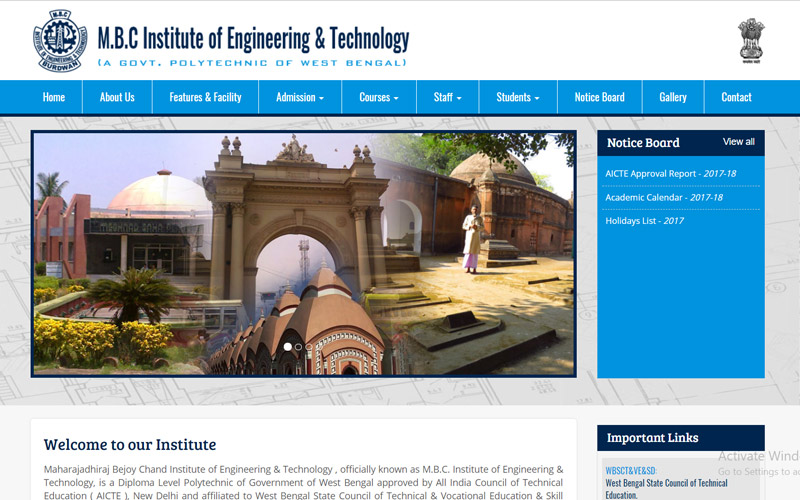This screenshot has width=800, height=500.
Task: Open AICTE Approval Report 2017-18 notice
Action: click(x=668, y=174)
